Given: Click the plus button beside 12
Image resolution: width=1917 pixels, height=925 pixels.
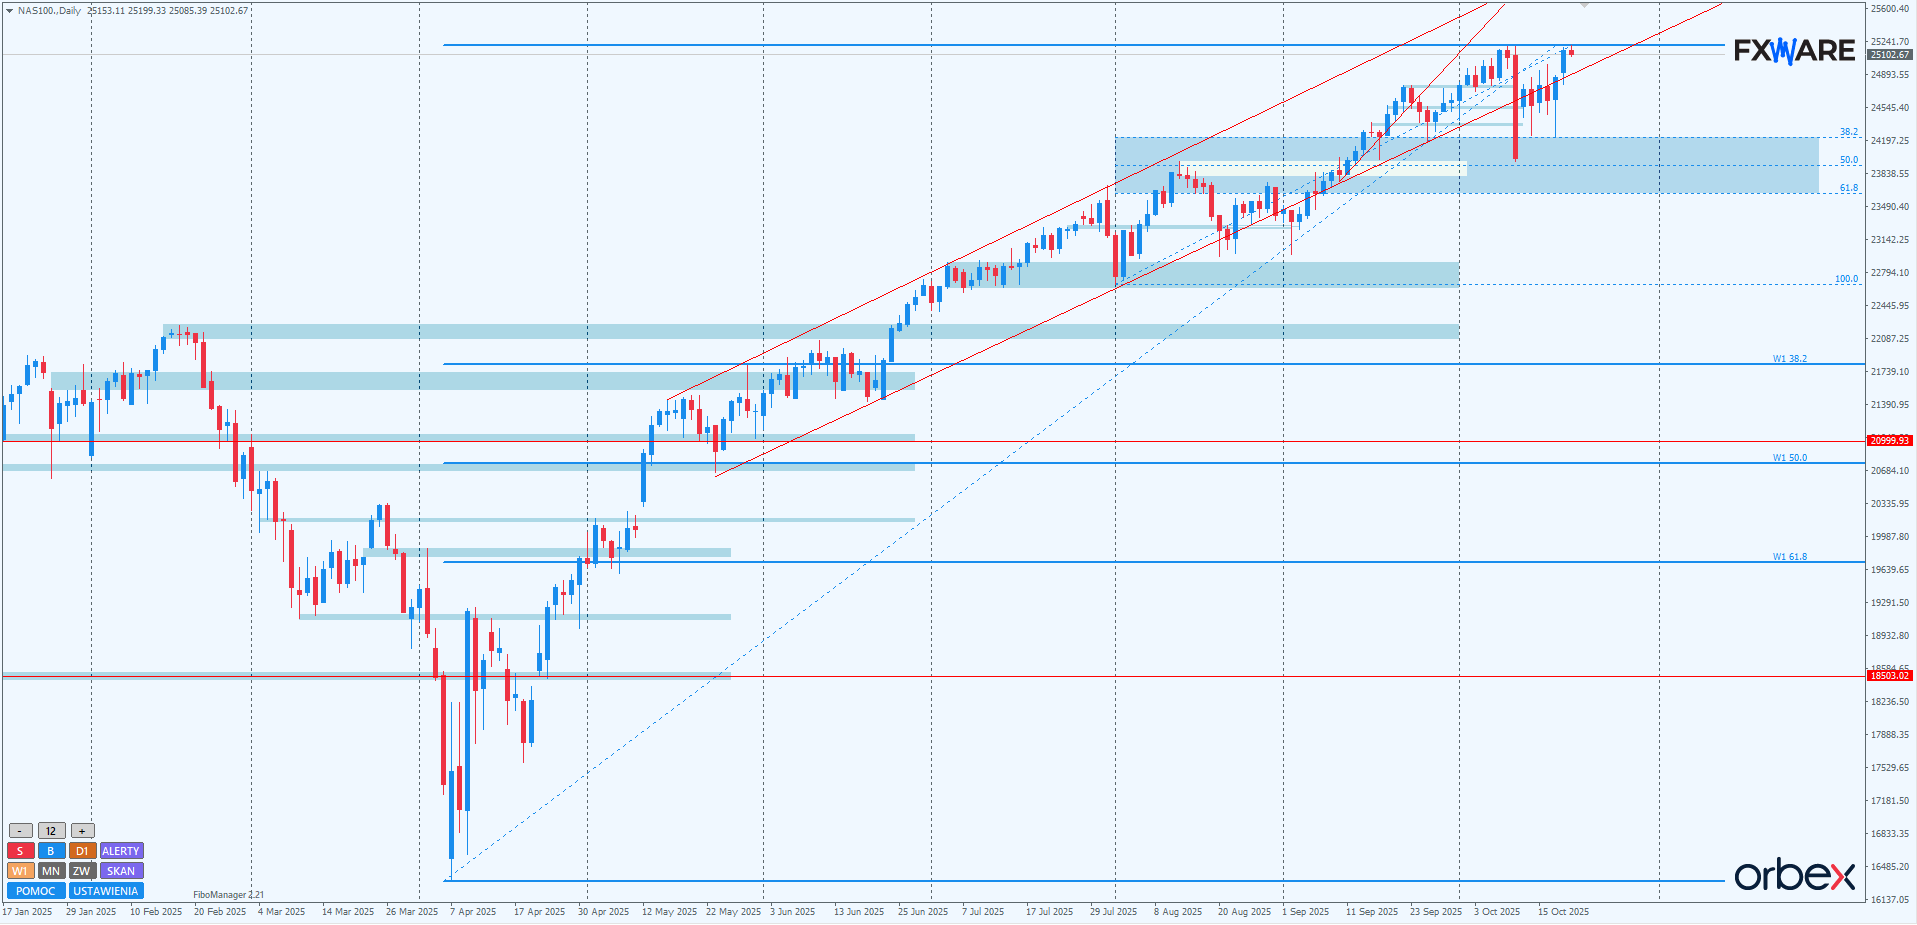Looking at the screenshot, I should click(82, 831).
